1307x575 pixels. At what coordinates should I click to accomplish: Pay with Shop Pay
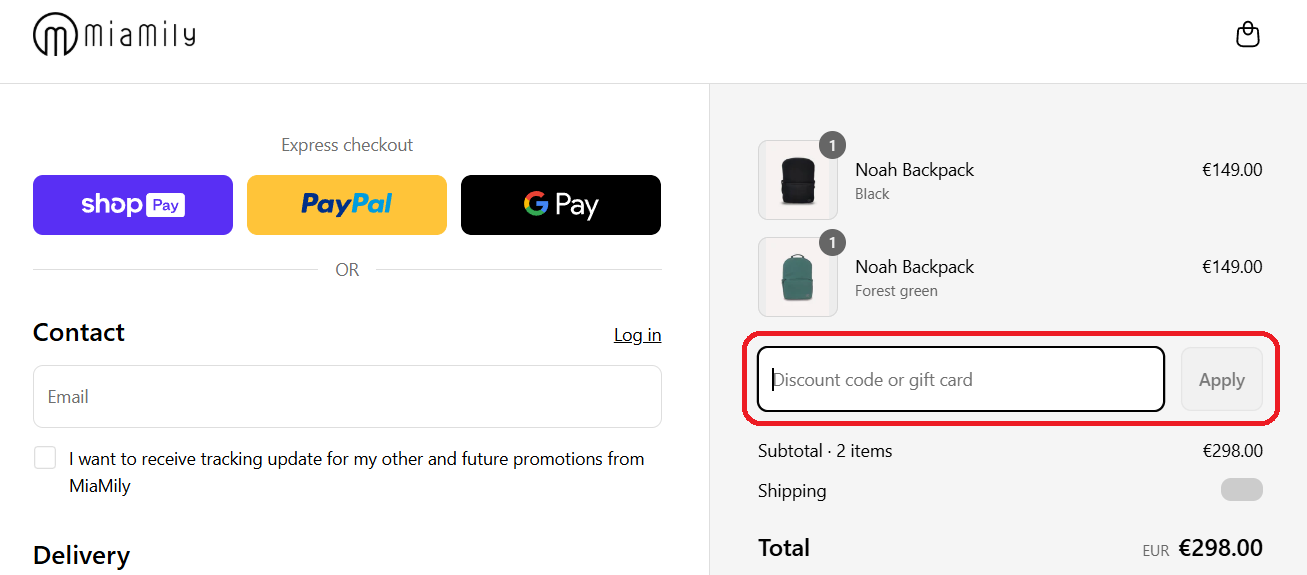point(133,205)
